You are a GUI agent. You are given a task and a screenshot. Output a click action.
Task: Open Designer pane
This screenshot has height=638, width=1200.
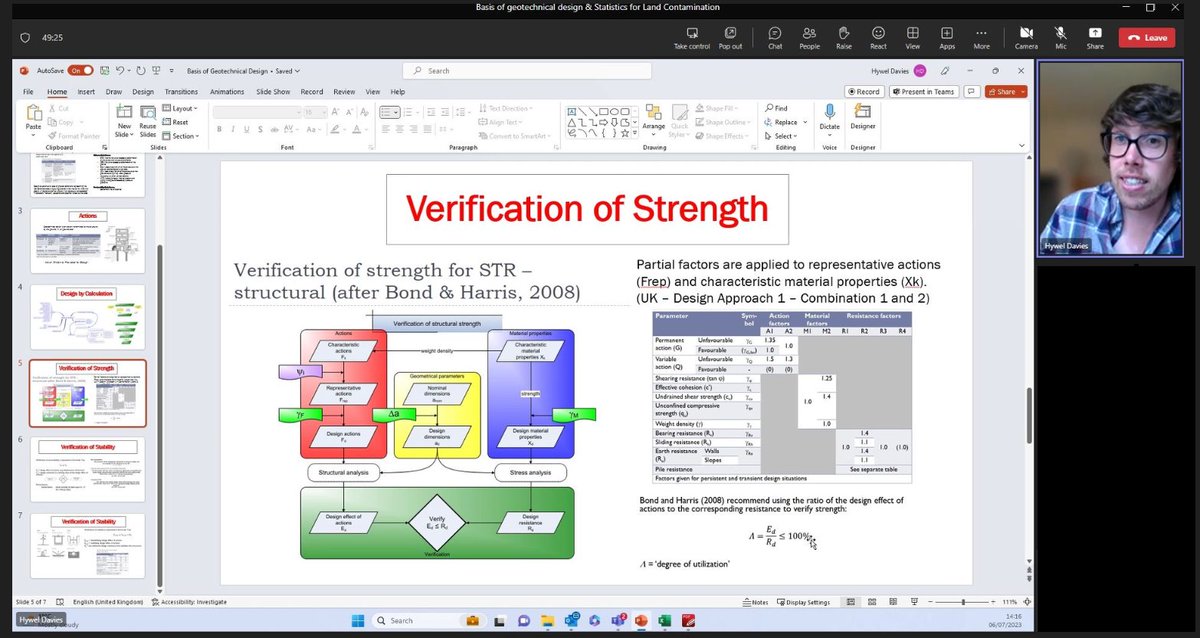pos(862,117)
